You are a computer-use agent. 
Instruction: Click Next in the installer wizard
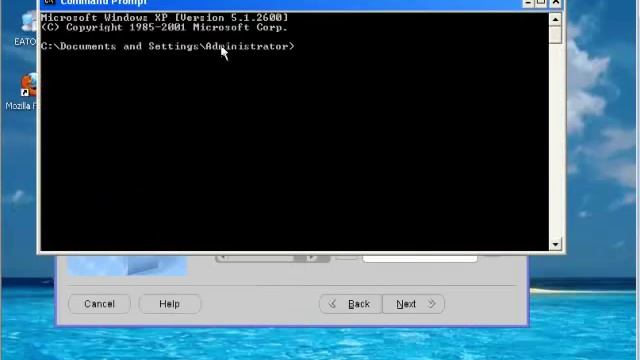(413, 304)
